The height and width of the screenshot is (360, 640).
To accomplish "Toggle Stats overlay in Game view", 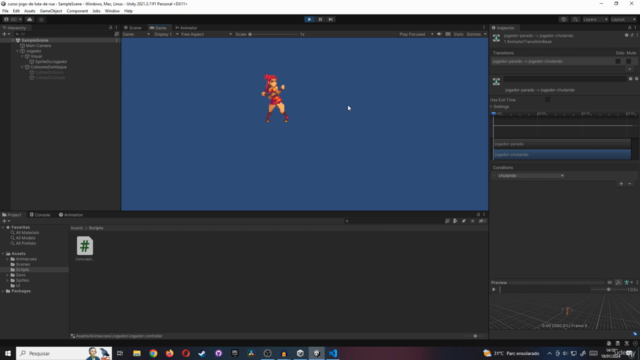I will (458, 34).
